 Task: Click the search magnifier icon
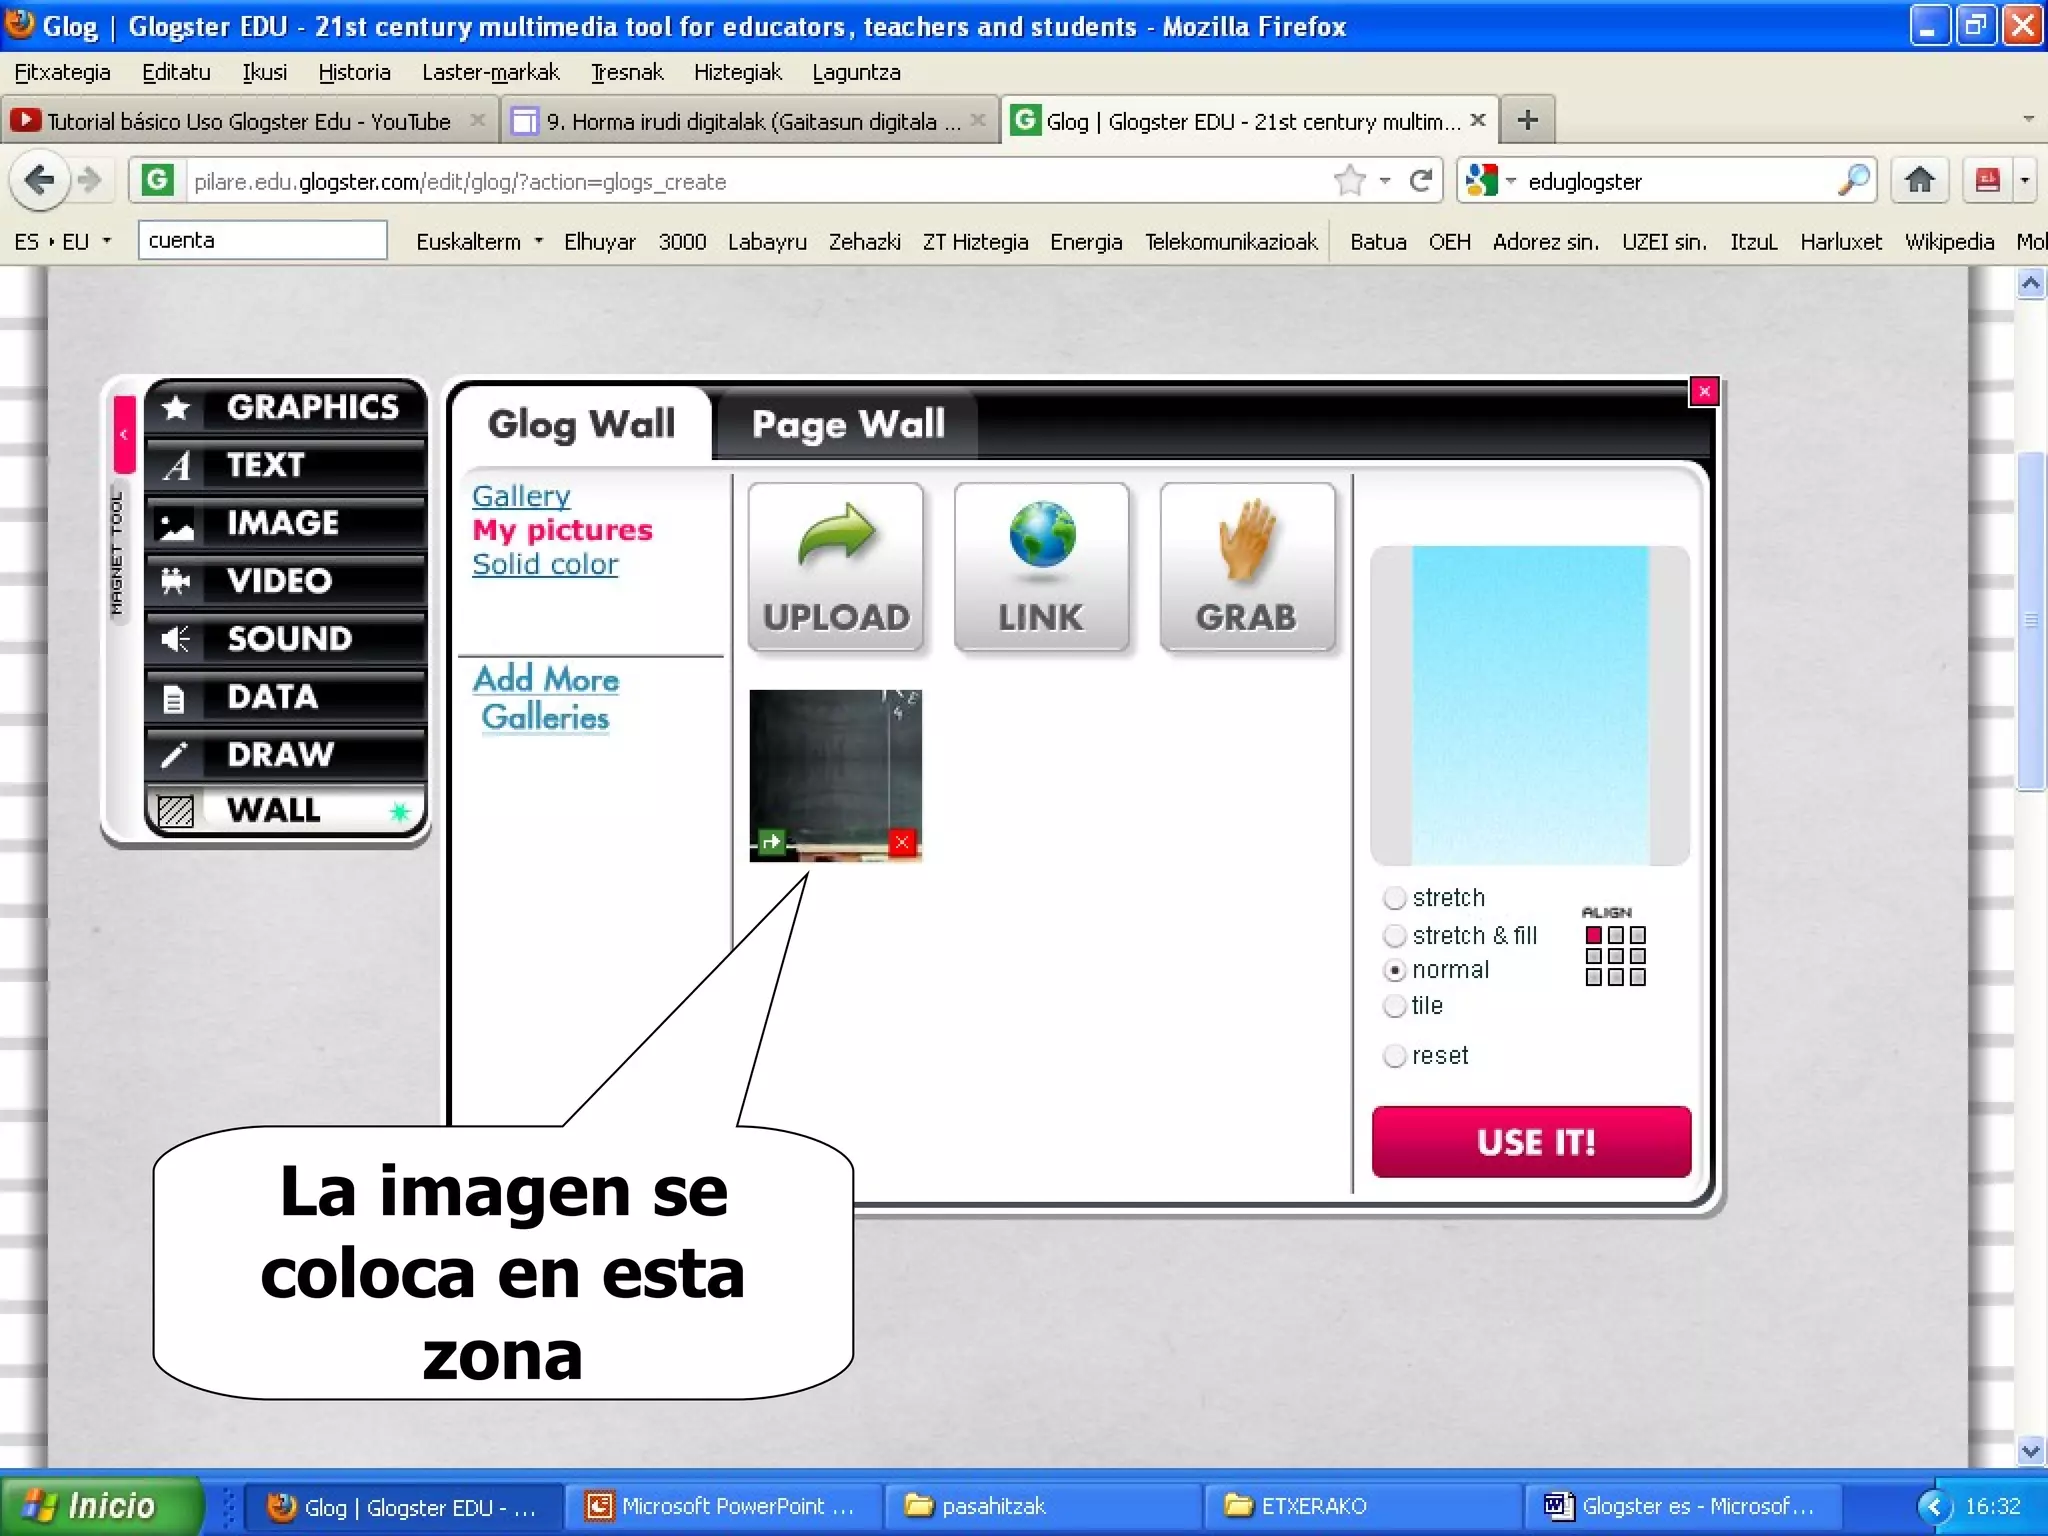(1853, 180)
